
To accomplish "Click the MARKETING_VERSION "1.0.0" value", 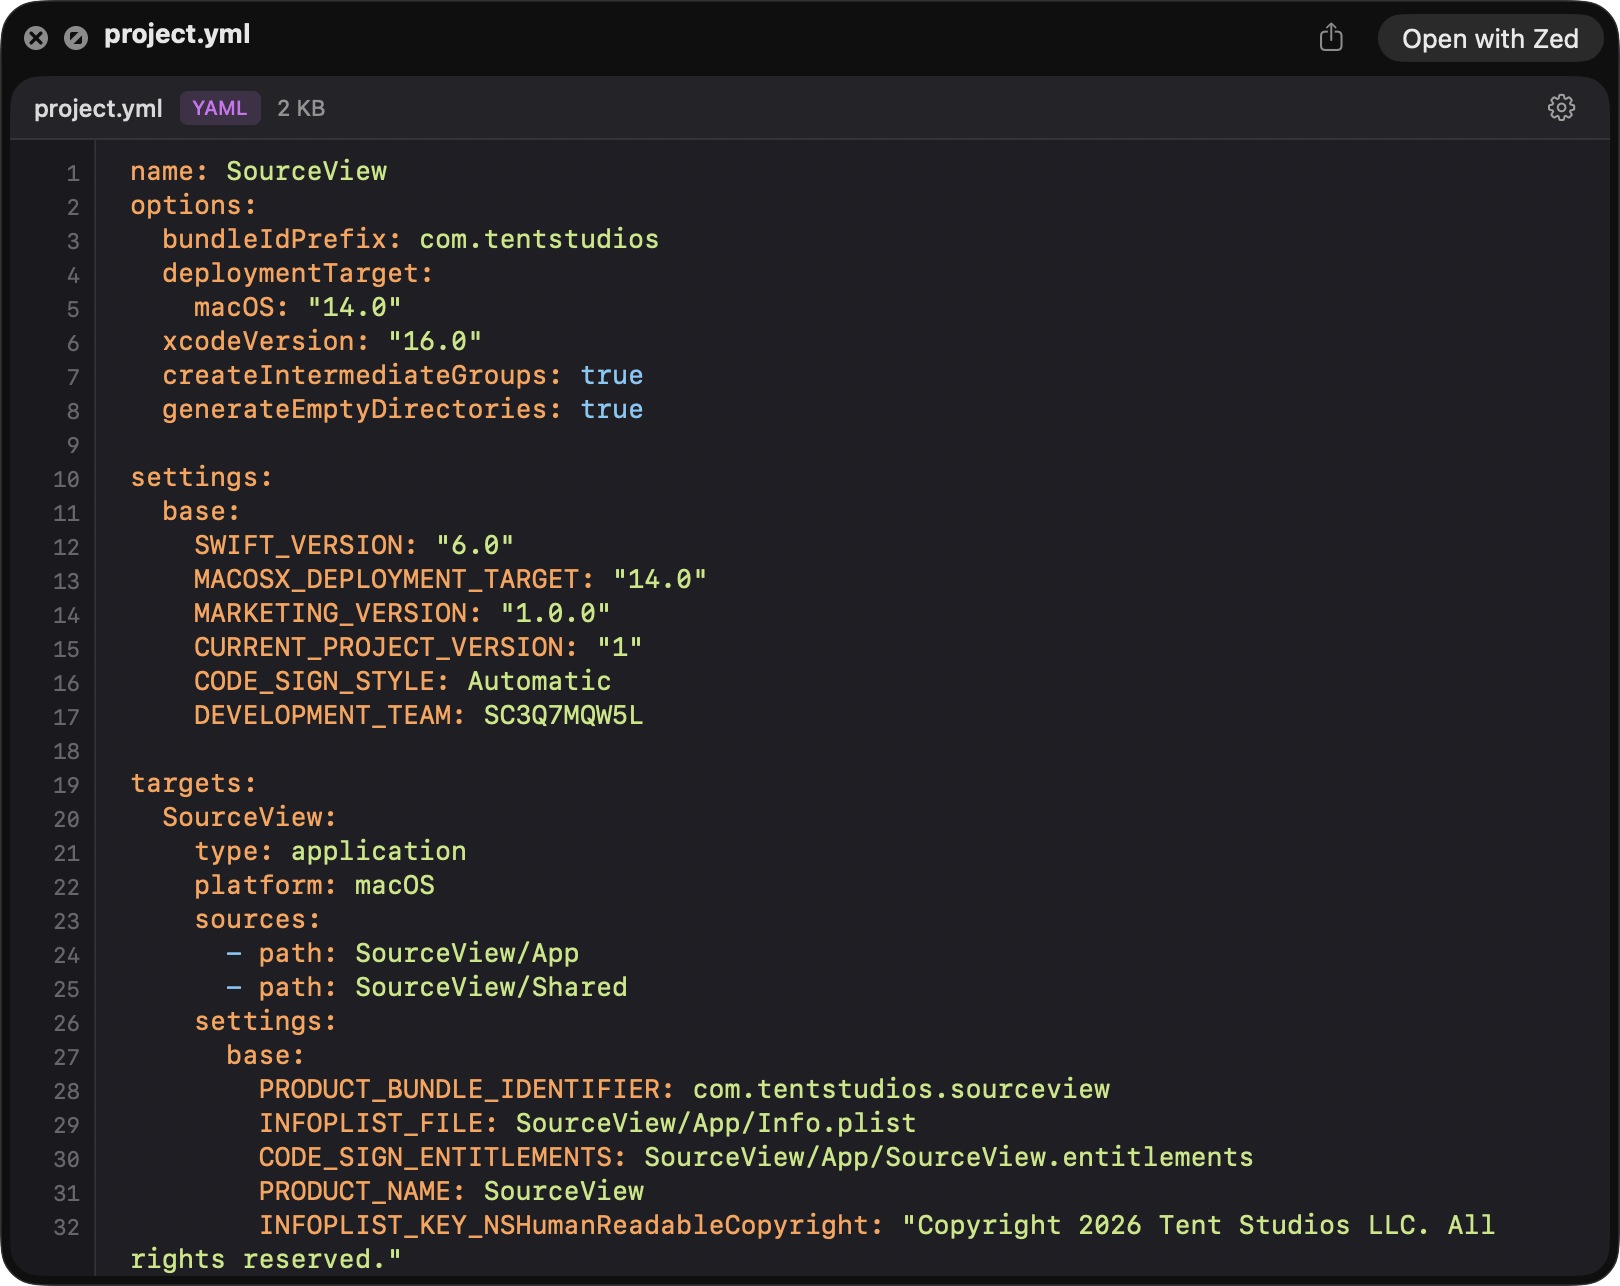I will pyautogui.click(x=555, y=613).
